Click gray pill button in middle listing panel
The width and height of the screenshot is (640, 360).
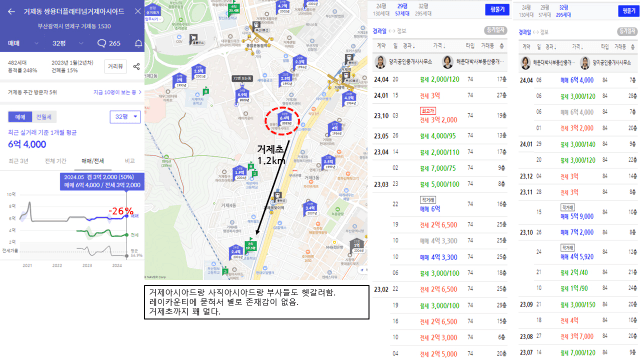click(495, 30)
